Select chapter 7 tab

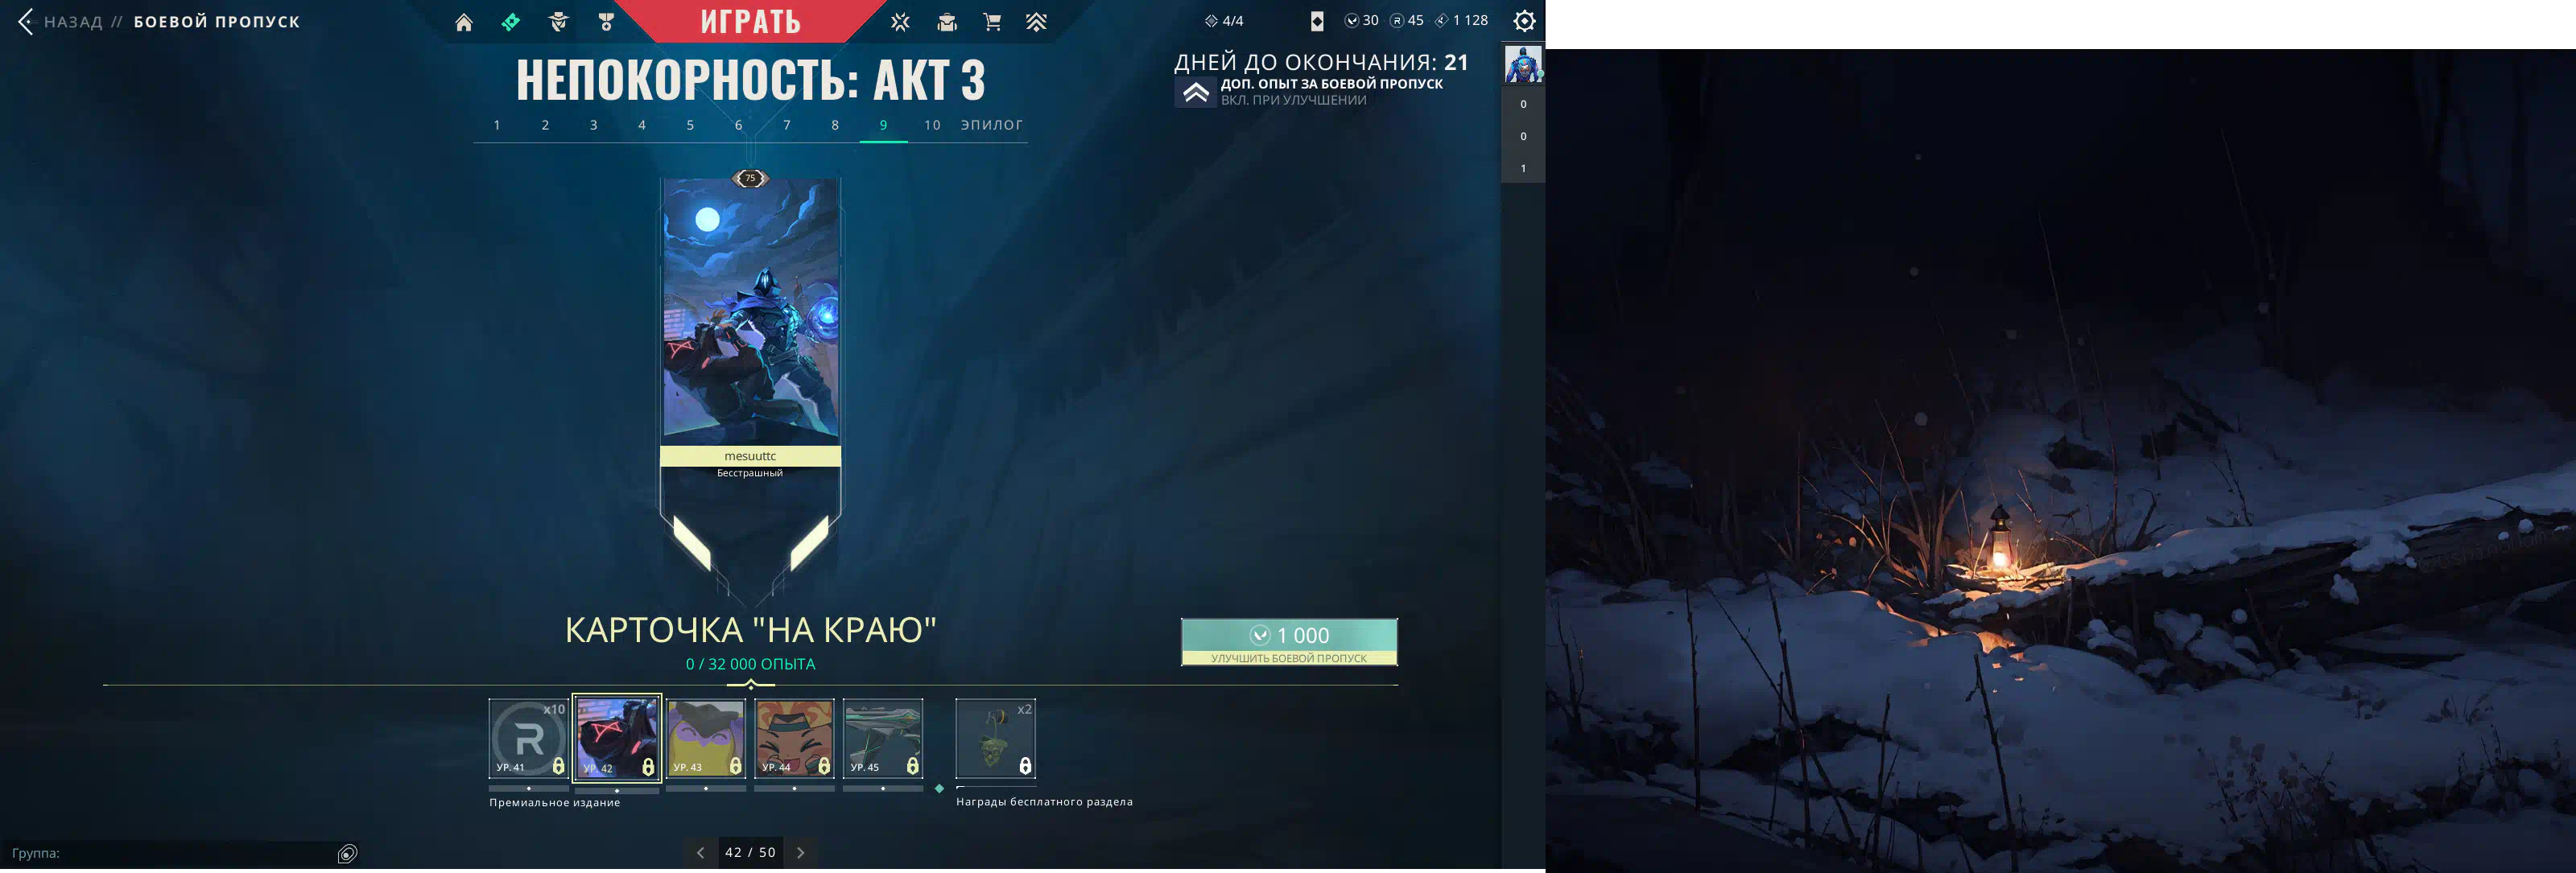click(787, 125)
